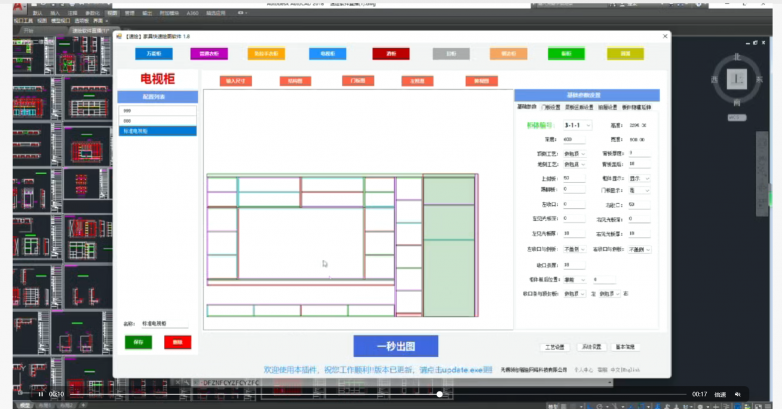
Task: Click the video progress bar handle
Action: (439, 394)
